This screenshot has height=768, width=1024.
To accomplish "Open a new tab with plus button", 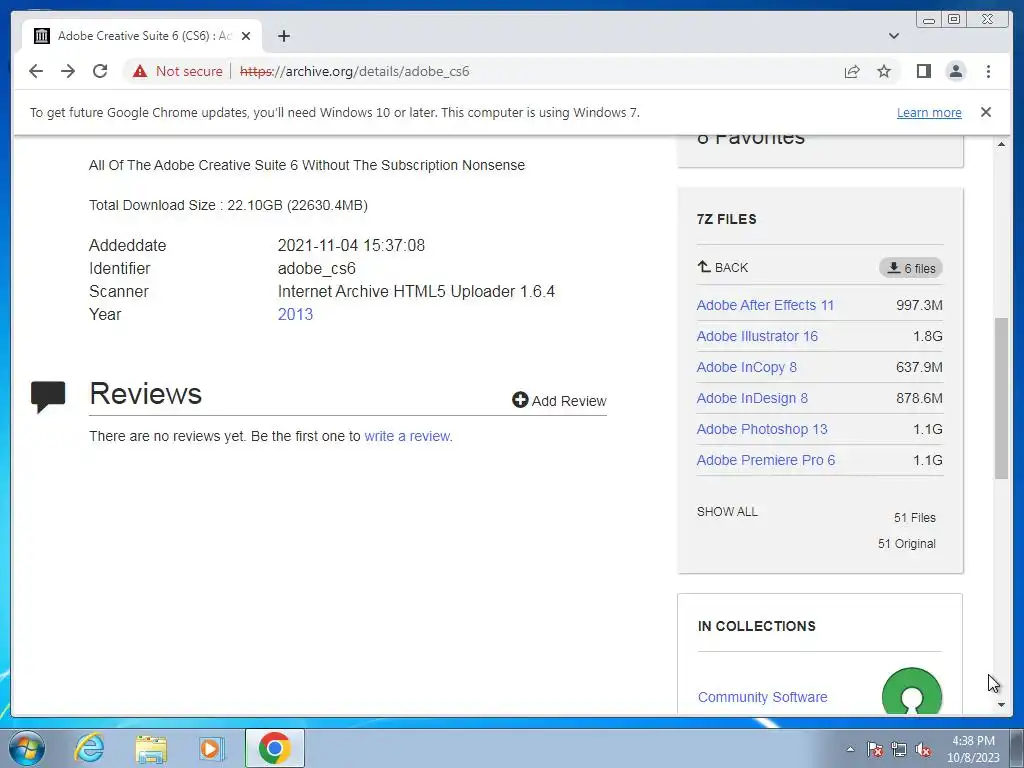I will click(x=283, y=36).
